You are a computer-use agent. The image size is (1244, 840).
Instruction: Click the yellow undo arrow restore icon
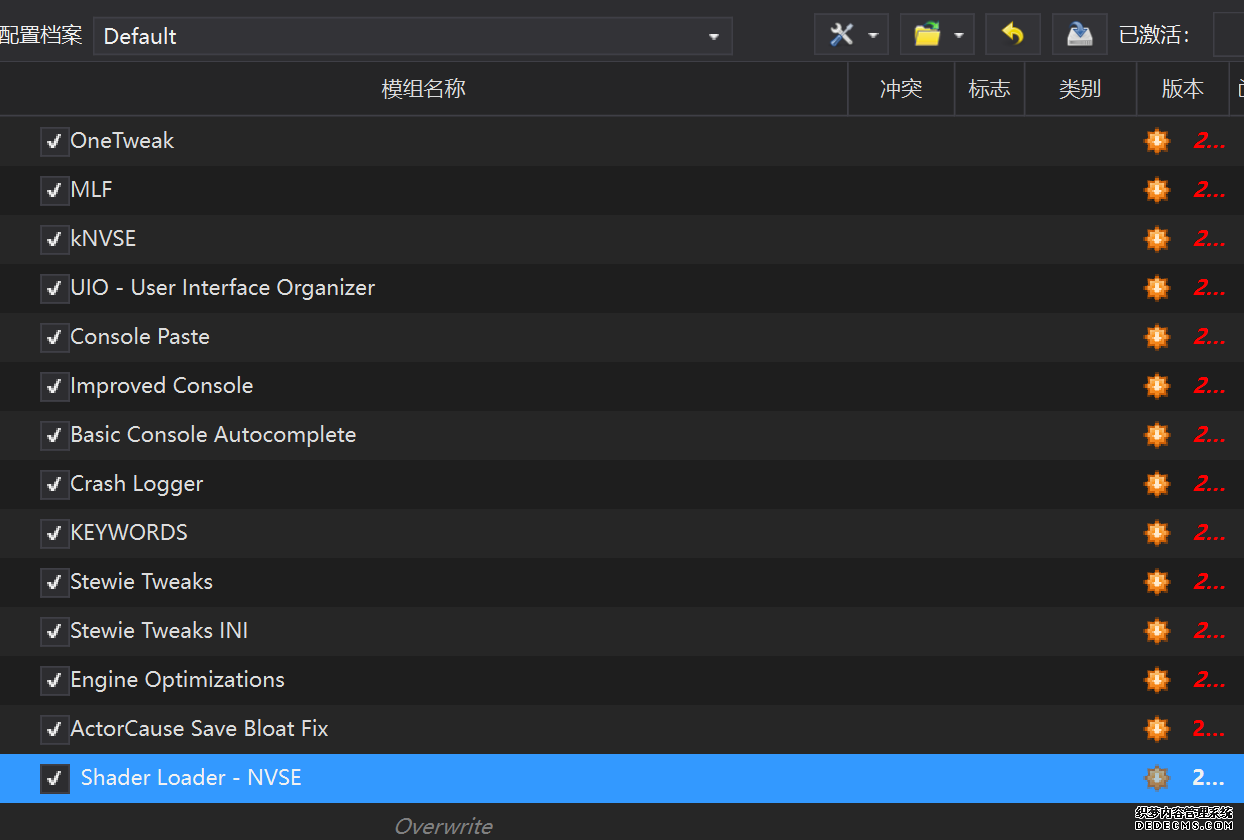[1013, 35]
